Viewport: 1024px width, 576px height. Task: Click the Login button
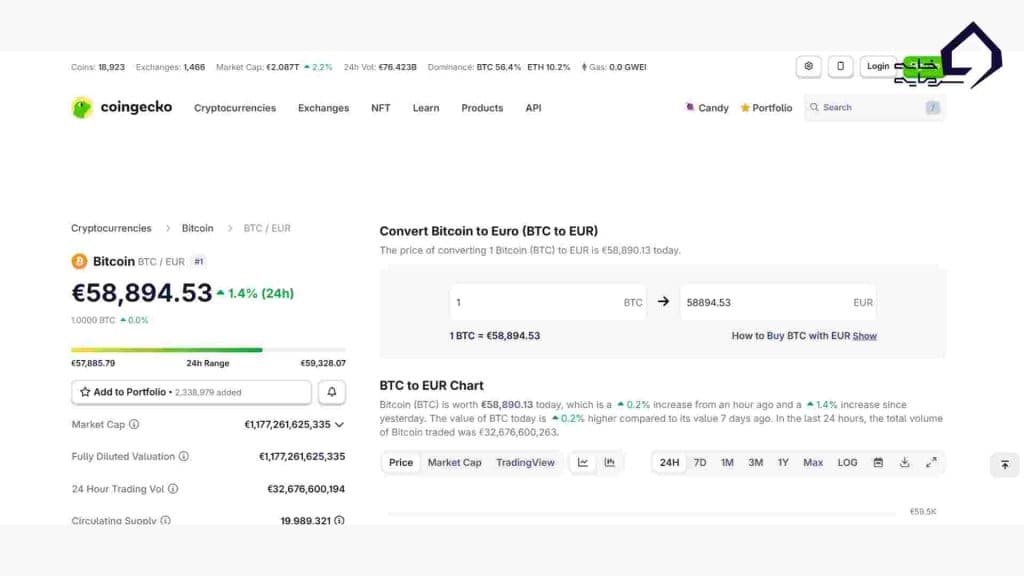[x=878, y=65]
